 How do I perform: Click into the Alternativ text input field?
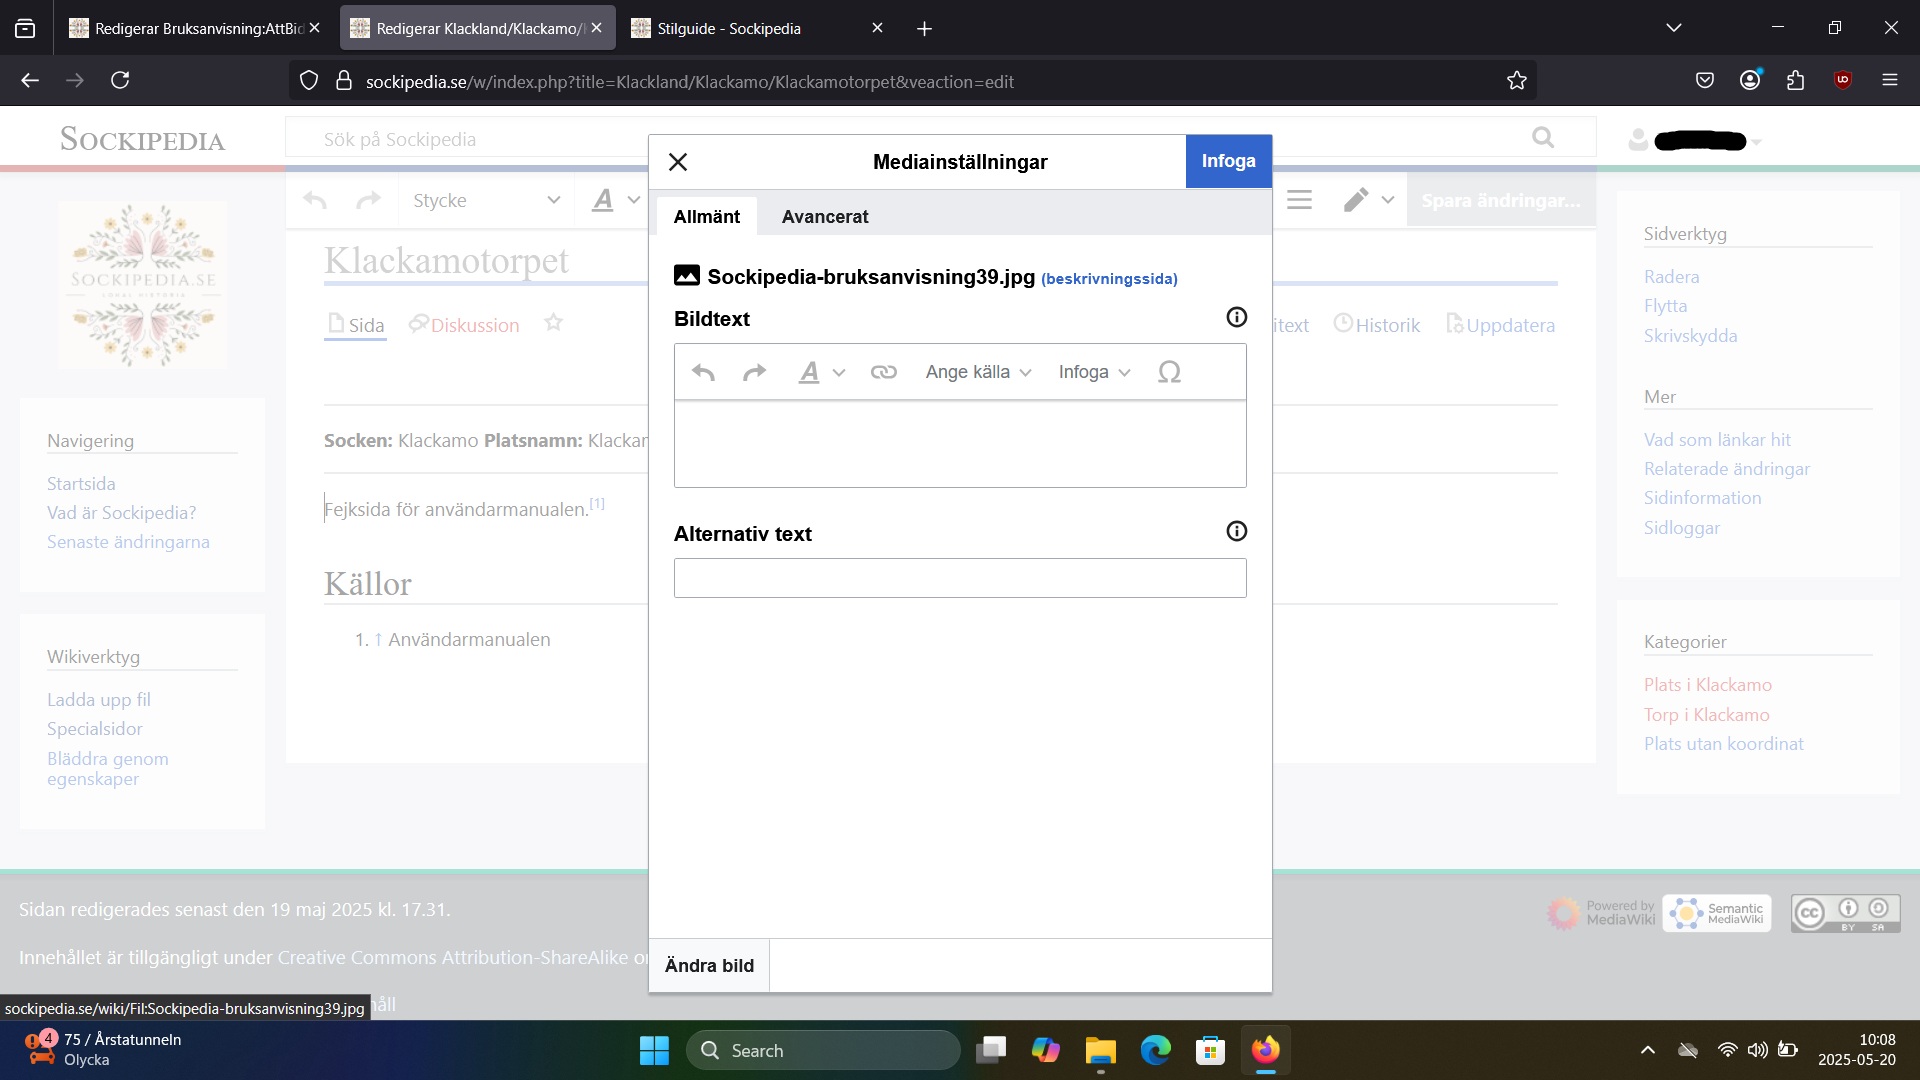pos(959,578)
